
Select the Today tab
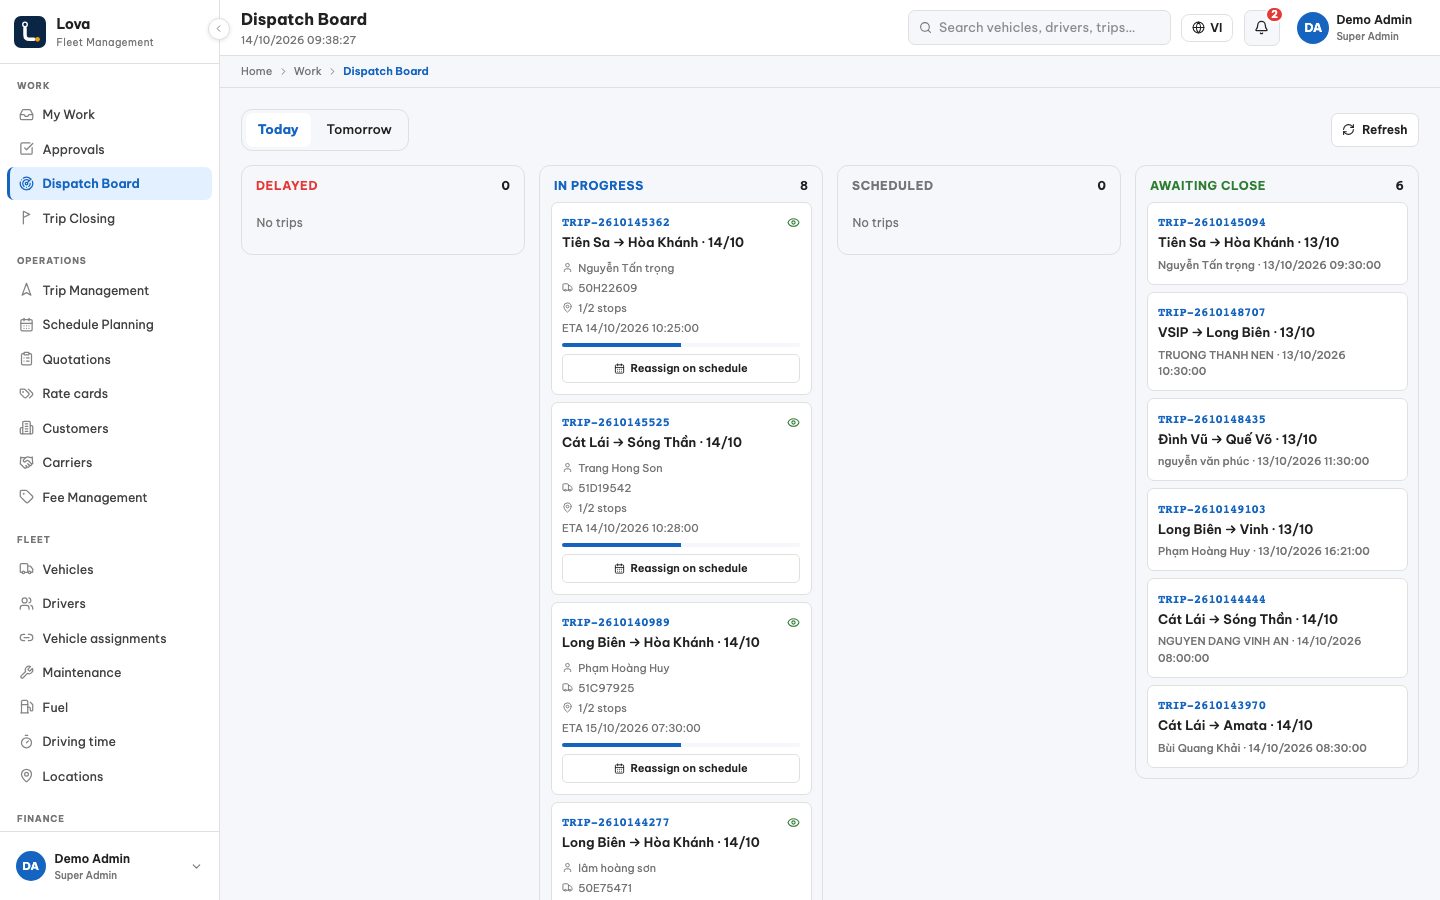(x=278, y=130)
